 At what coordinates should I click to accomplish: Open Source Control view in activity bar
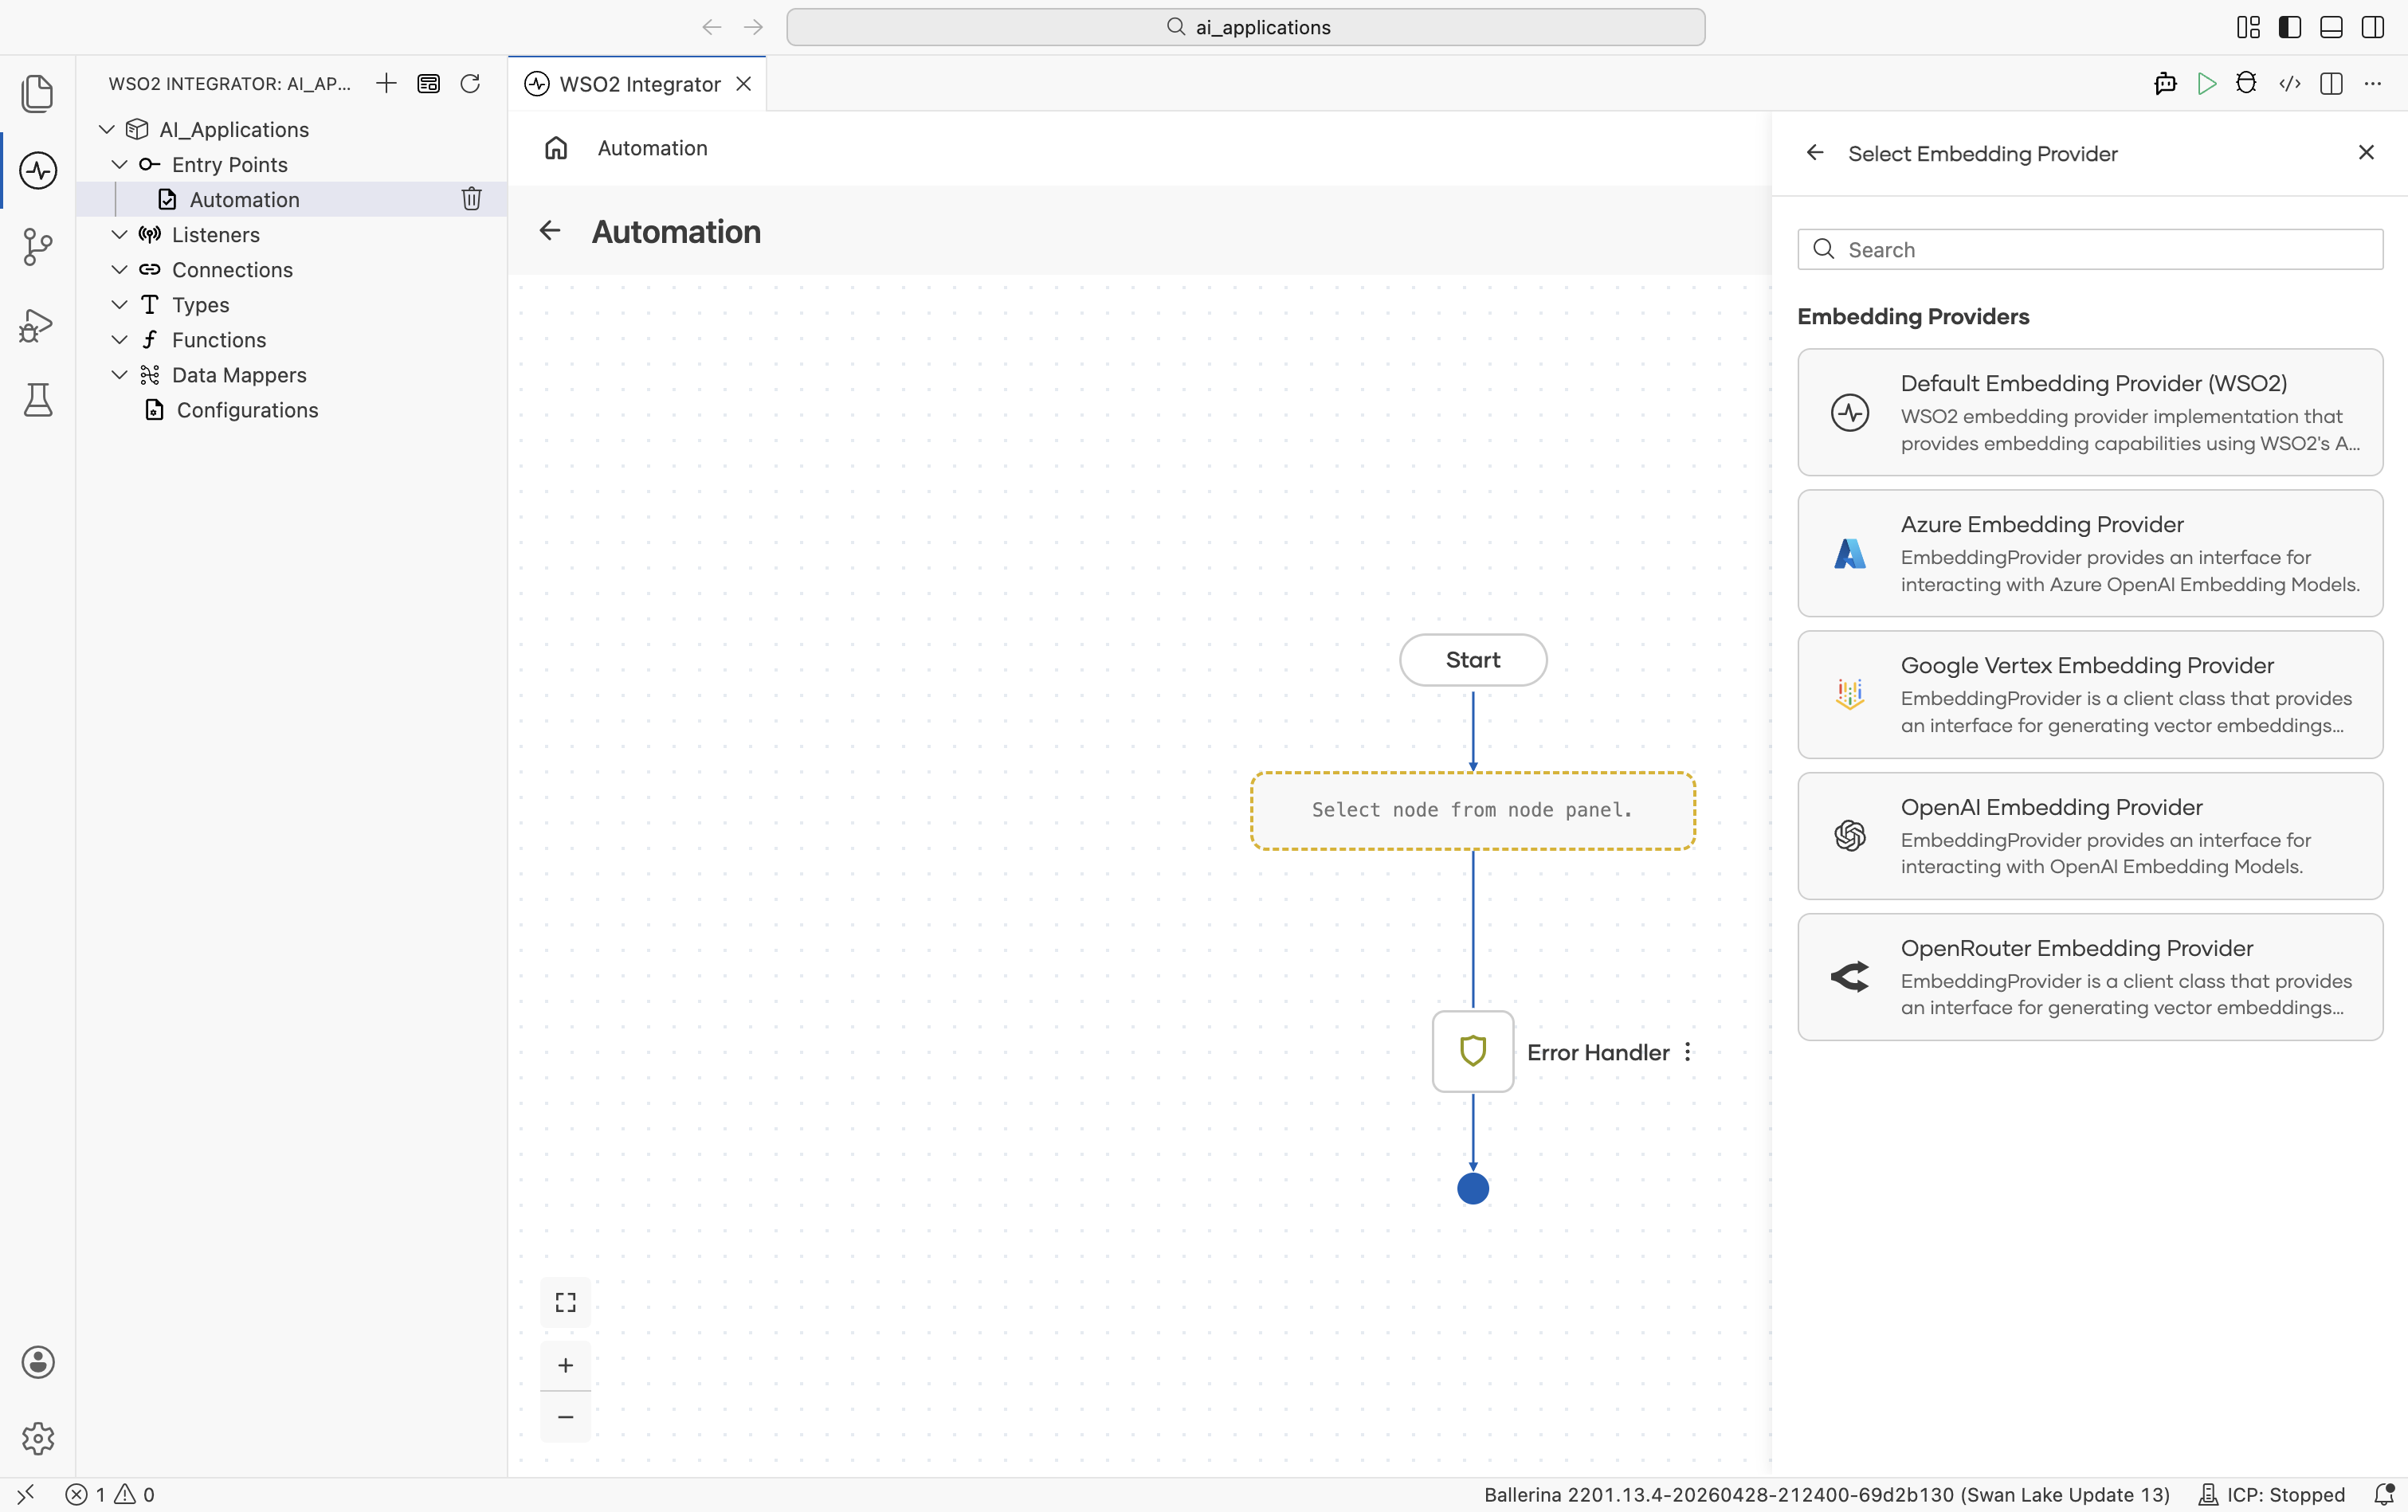37,246
